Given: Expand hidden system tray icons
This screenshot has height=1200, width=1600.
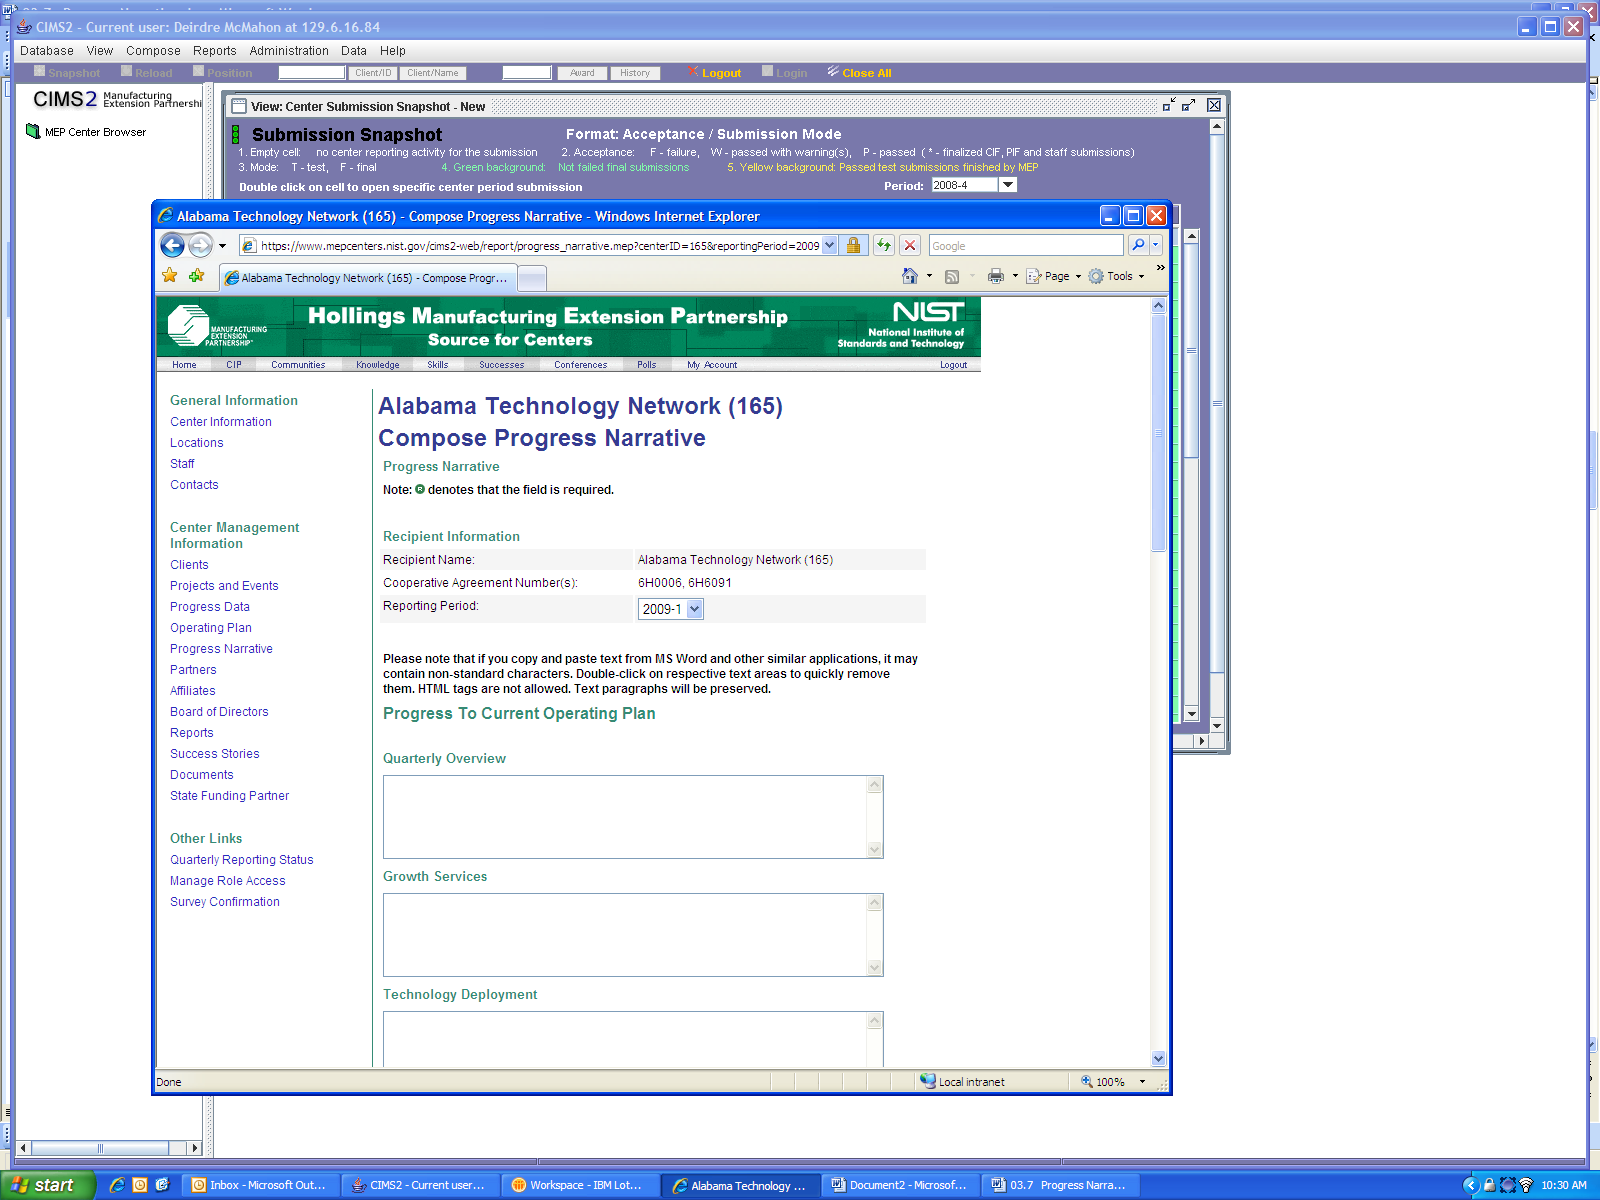Looking at the screenshot, I should tap(1471, 1185).
